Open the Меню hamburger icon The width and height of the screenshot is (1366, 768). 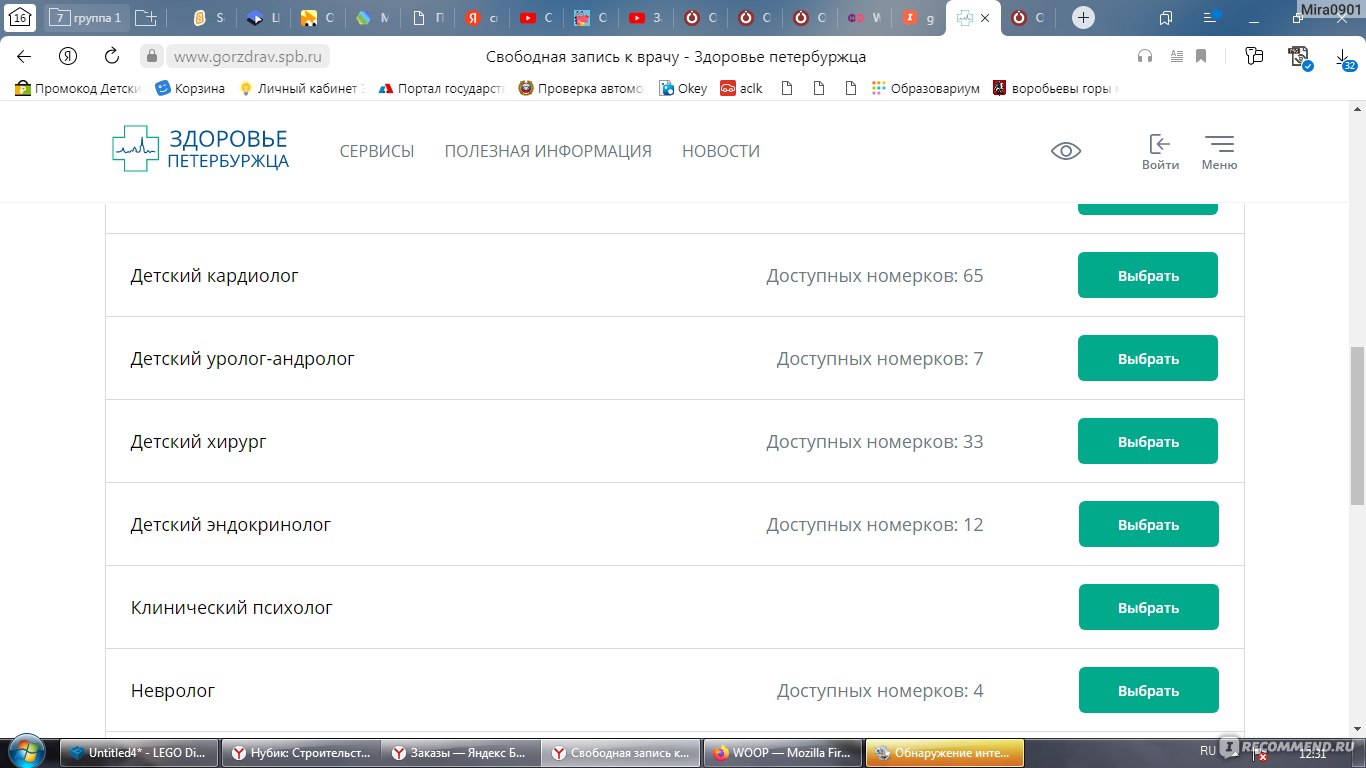1219,152
